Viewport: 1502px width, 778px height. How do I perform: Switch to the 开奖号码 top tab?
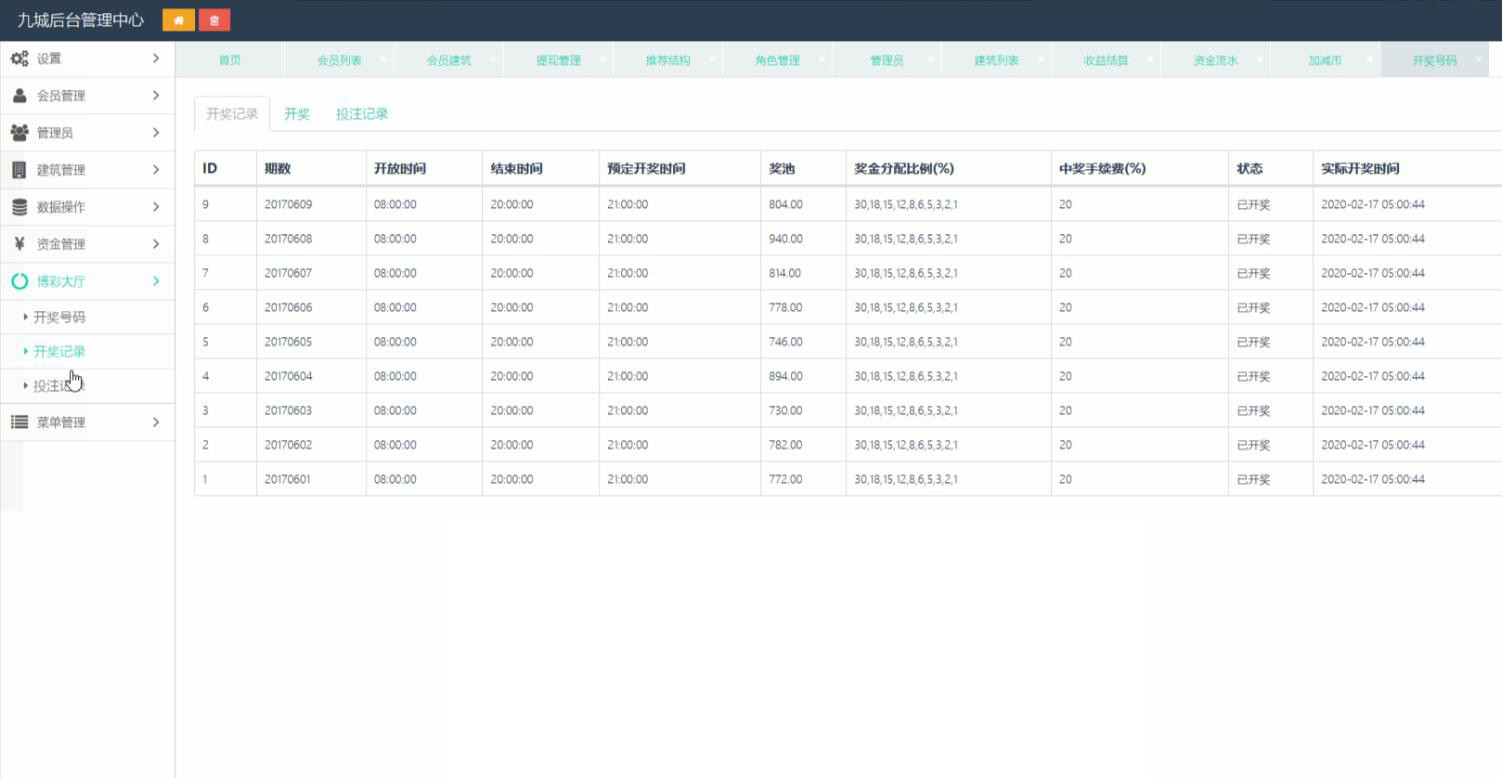tap(1434, 60)
